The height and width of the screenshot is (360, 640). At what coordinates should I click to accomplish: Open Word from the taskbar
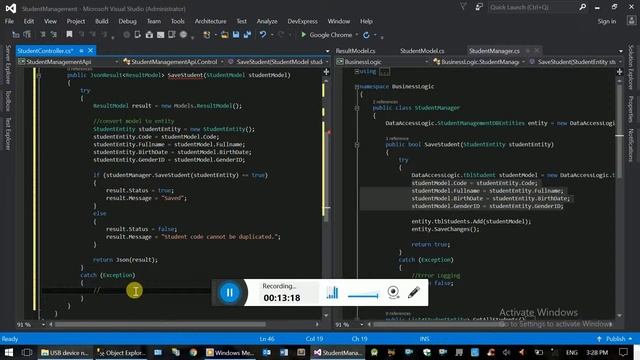(x=284, y=352)
